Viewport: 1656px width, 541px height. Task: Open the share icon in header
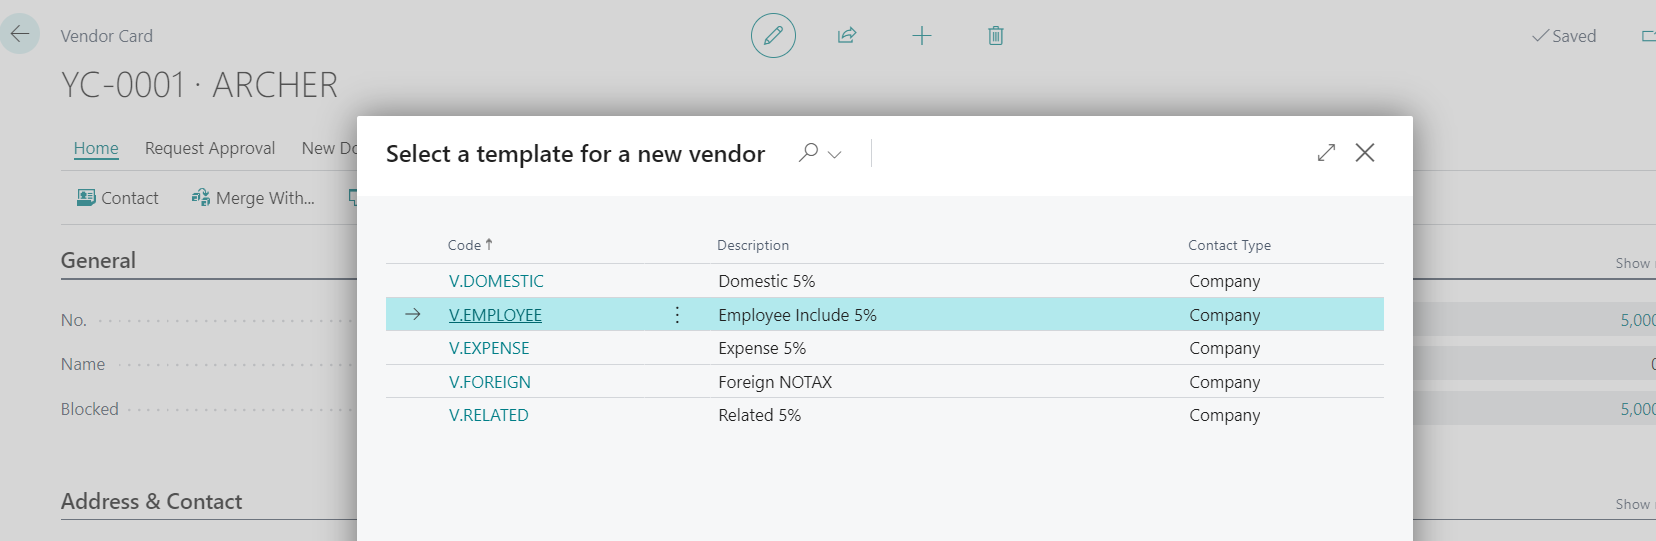(x=847, y=36)
